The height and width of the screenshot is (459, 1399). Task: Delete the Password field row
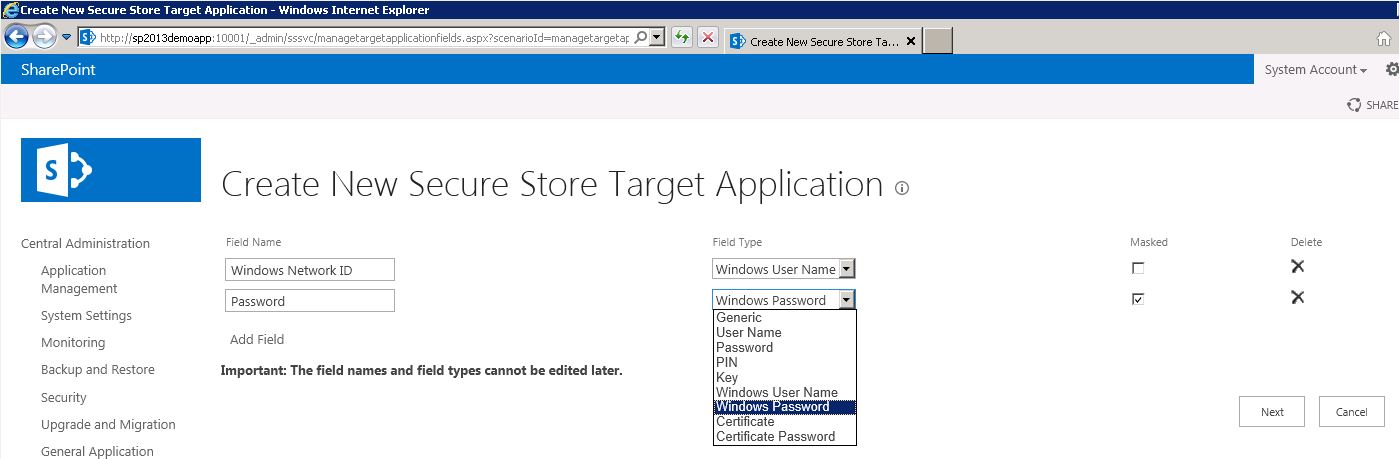tap(1297, 297)
